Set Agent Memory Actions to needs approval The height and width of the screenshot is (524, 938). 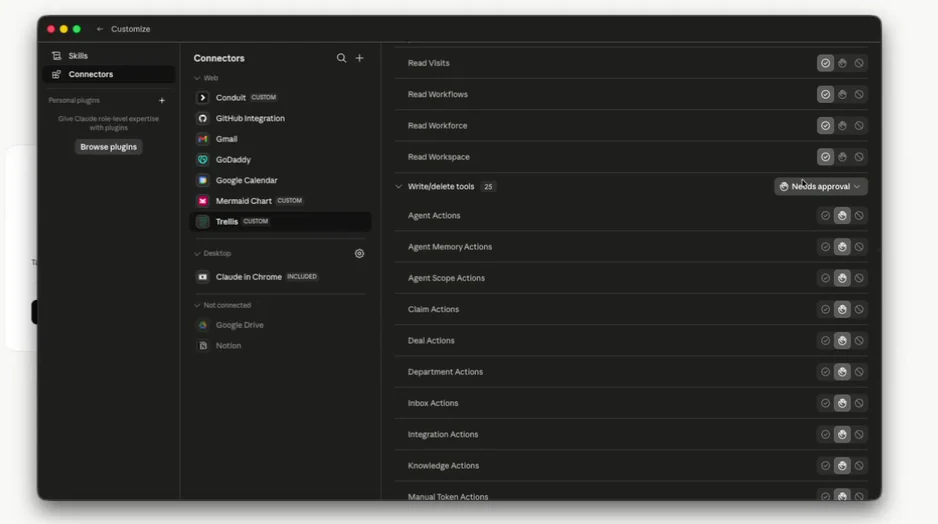842,247
